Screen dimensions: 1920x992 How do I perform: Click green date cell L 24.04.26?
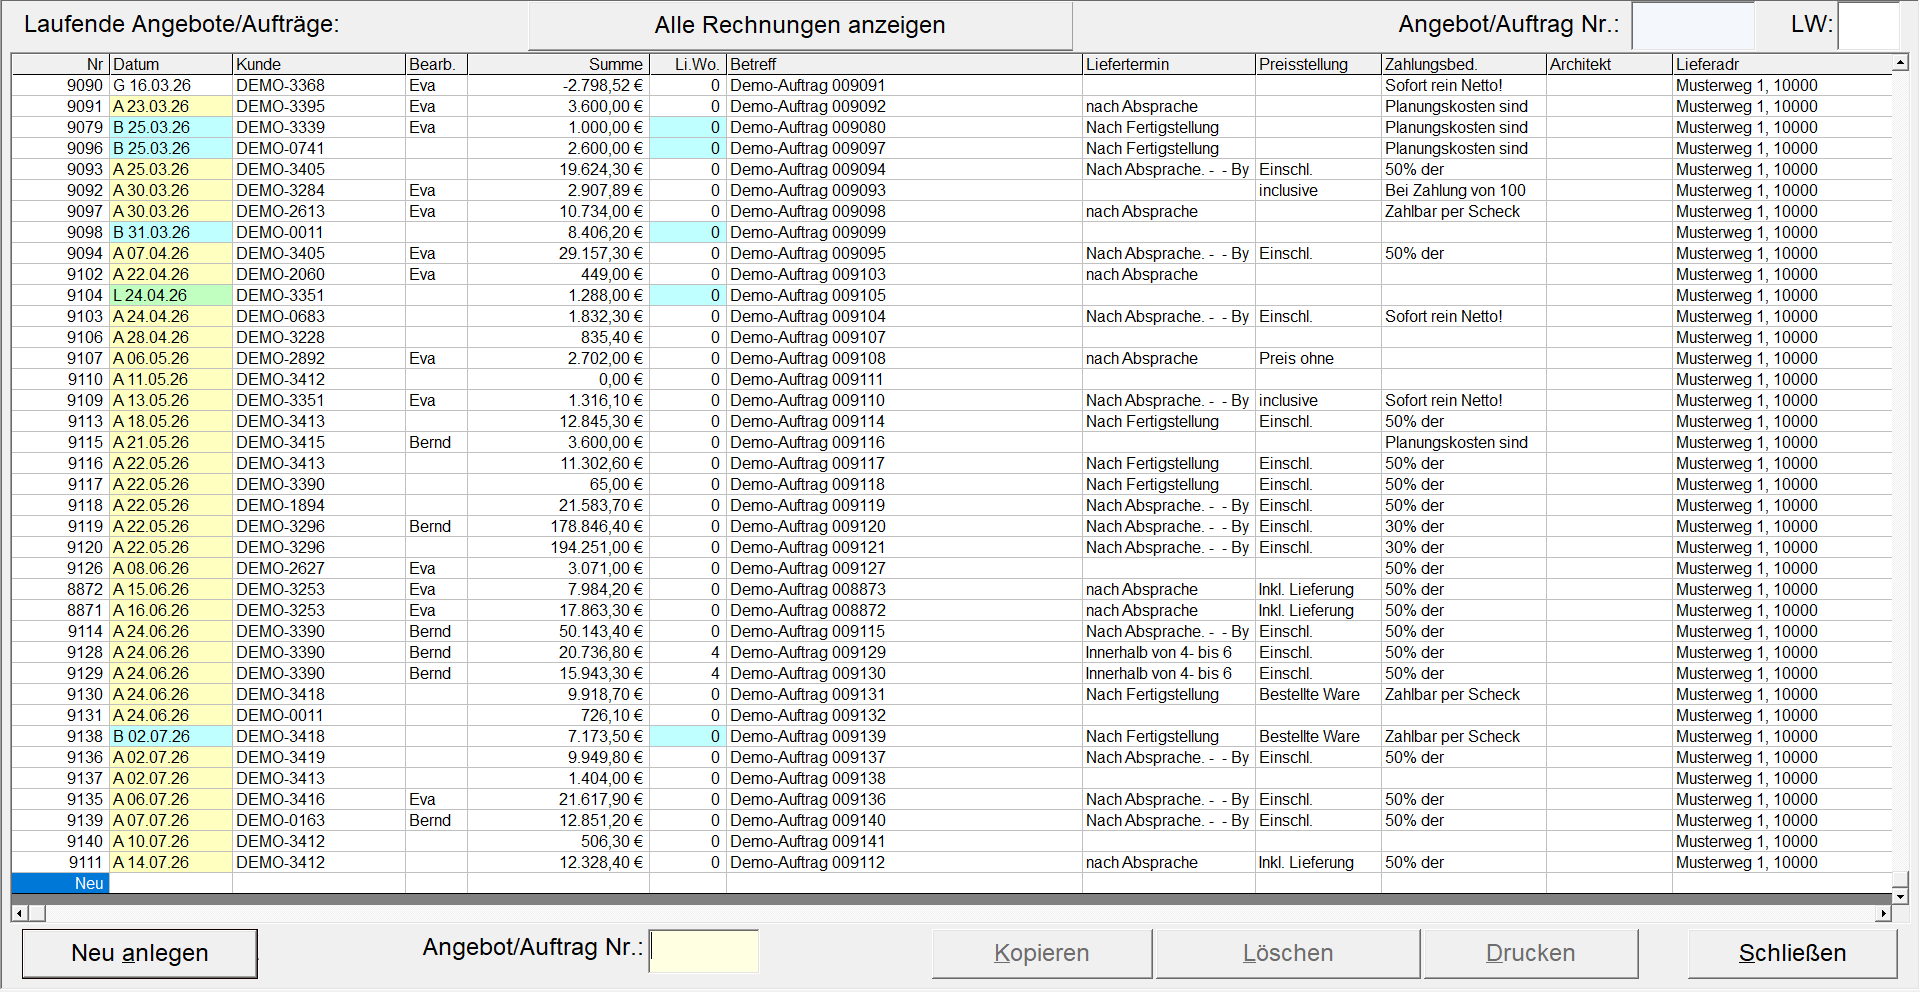[170, 296]
